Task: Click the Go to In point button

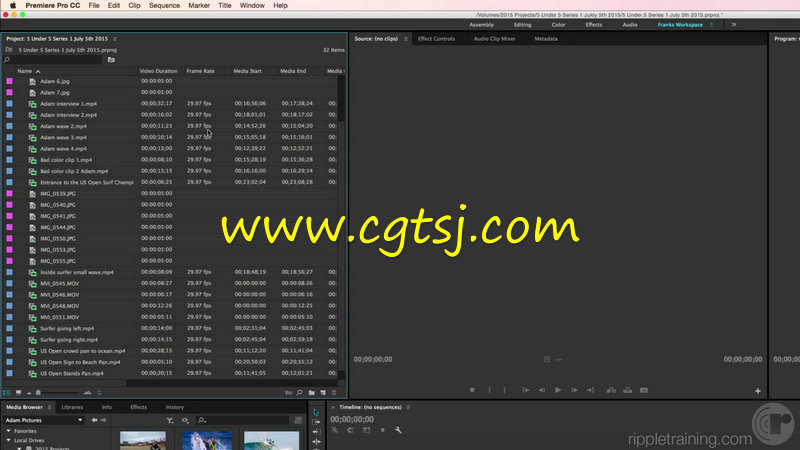Action: pyautogui.click(x=526, y=390)
